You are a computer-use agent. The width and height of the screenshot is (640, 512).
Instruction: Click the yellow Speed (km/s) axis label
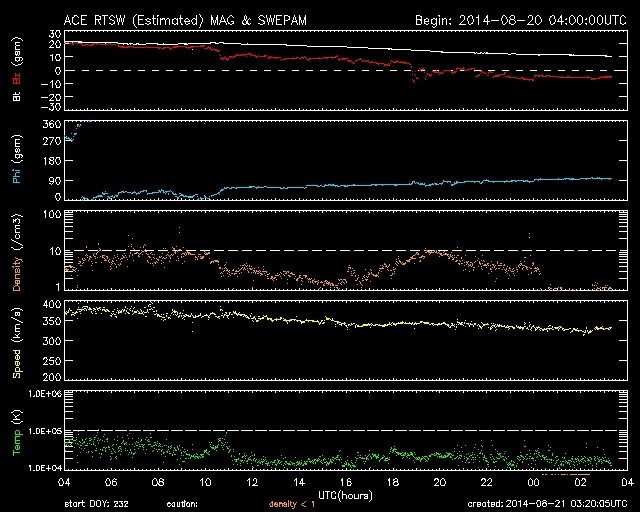pos(16,341)
